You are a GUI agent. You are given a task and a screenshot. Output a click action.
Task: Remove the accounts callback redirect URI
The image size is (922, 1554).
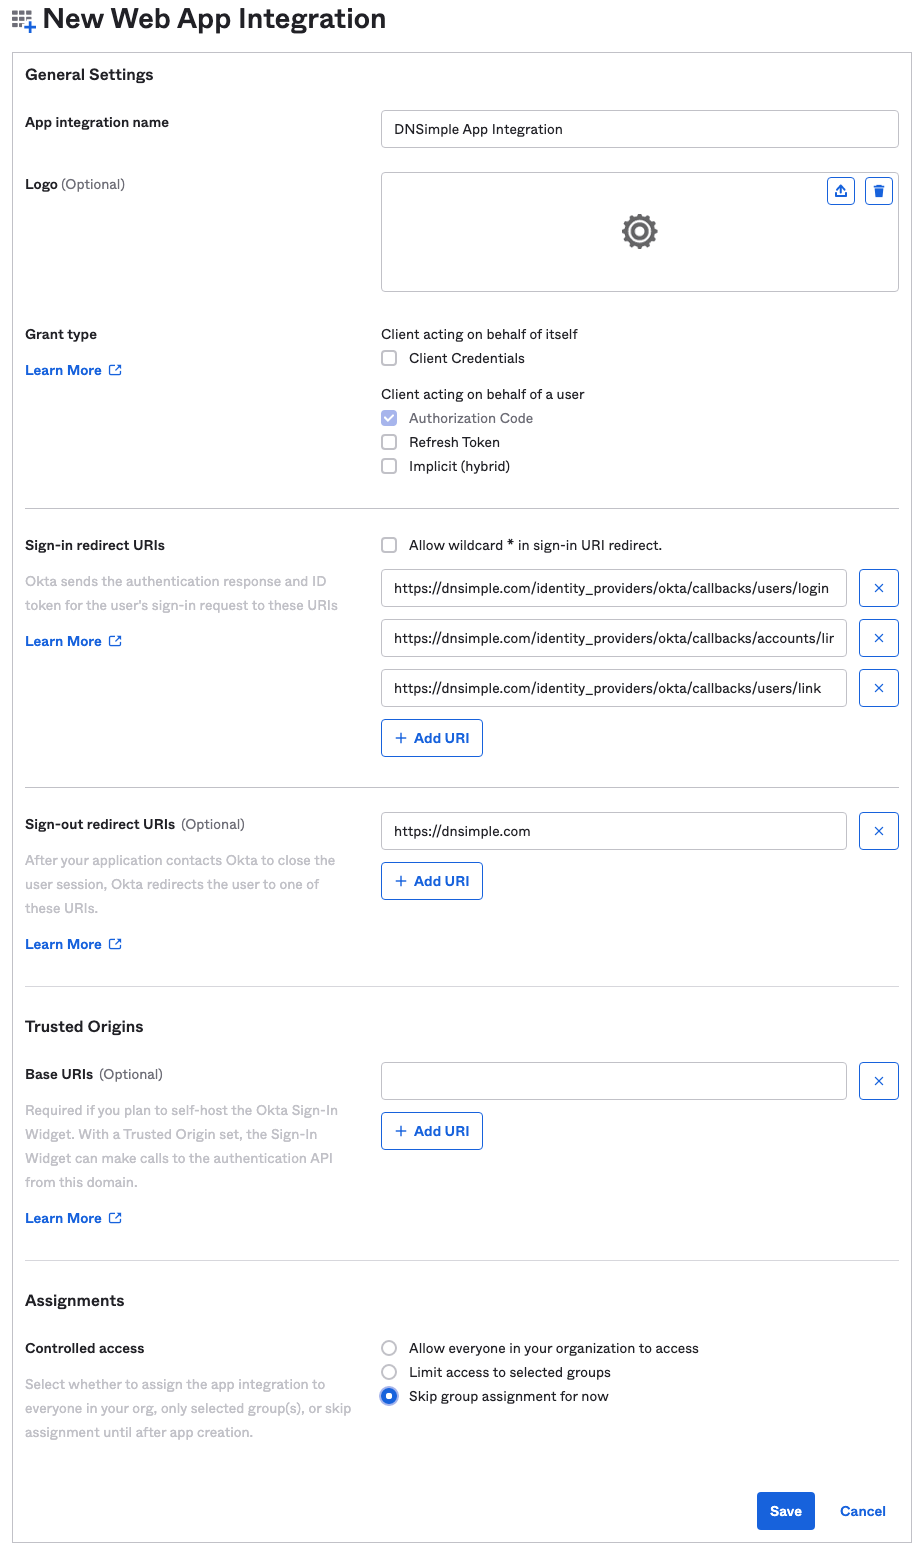[x=879, y=638]
